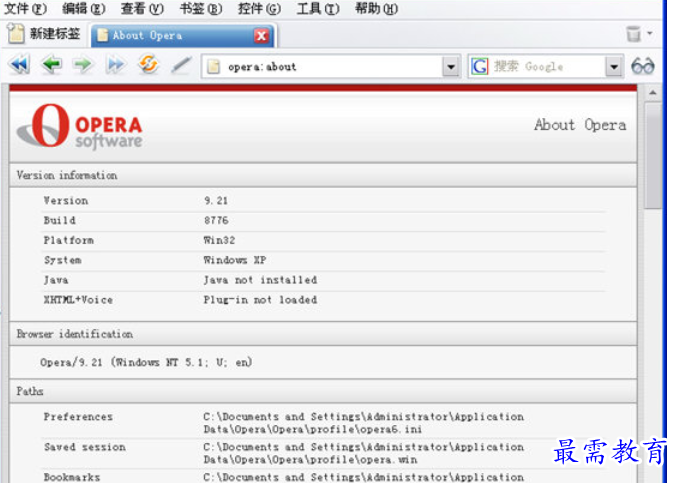This screenshot has height=483, width=675.
Task: Click the page icon in address field
Action: (213, 67)
